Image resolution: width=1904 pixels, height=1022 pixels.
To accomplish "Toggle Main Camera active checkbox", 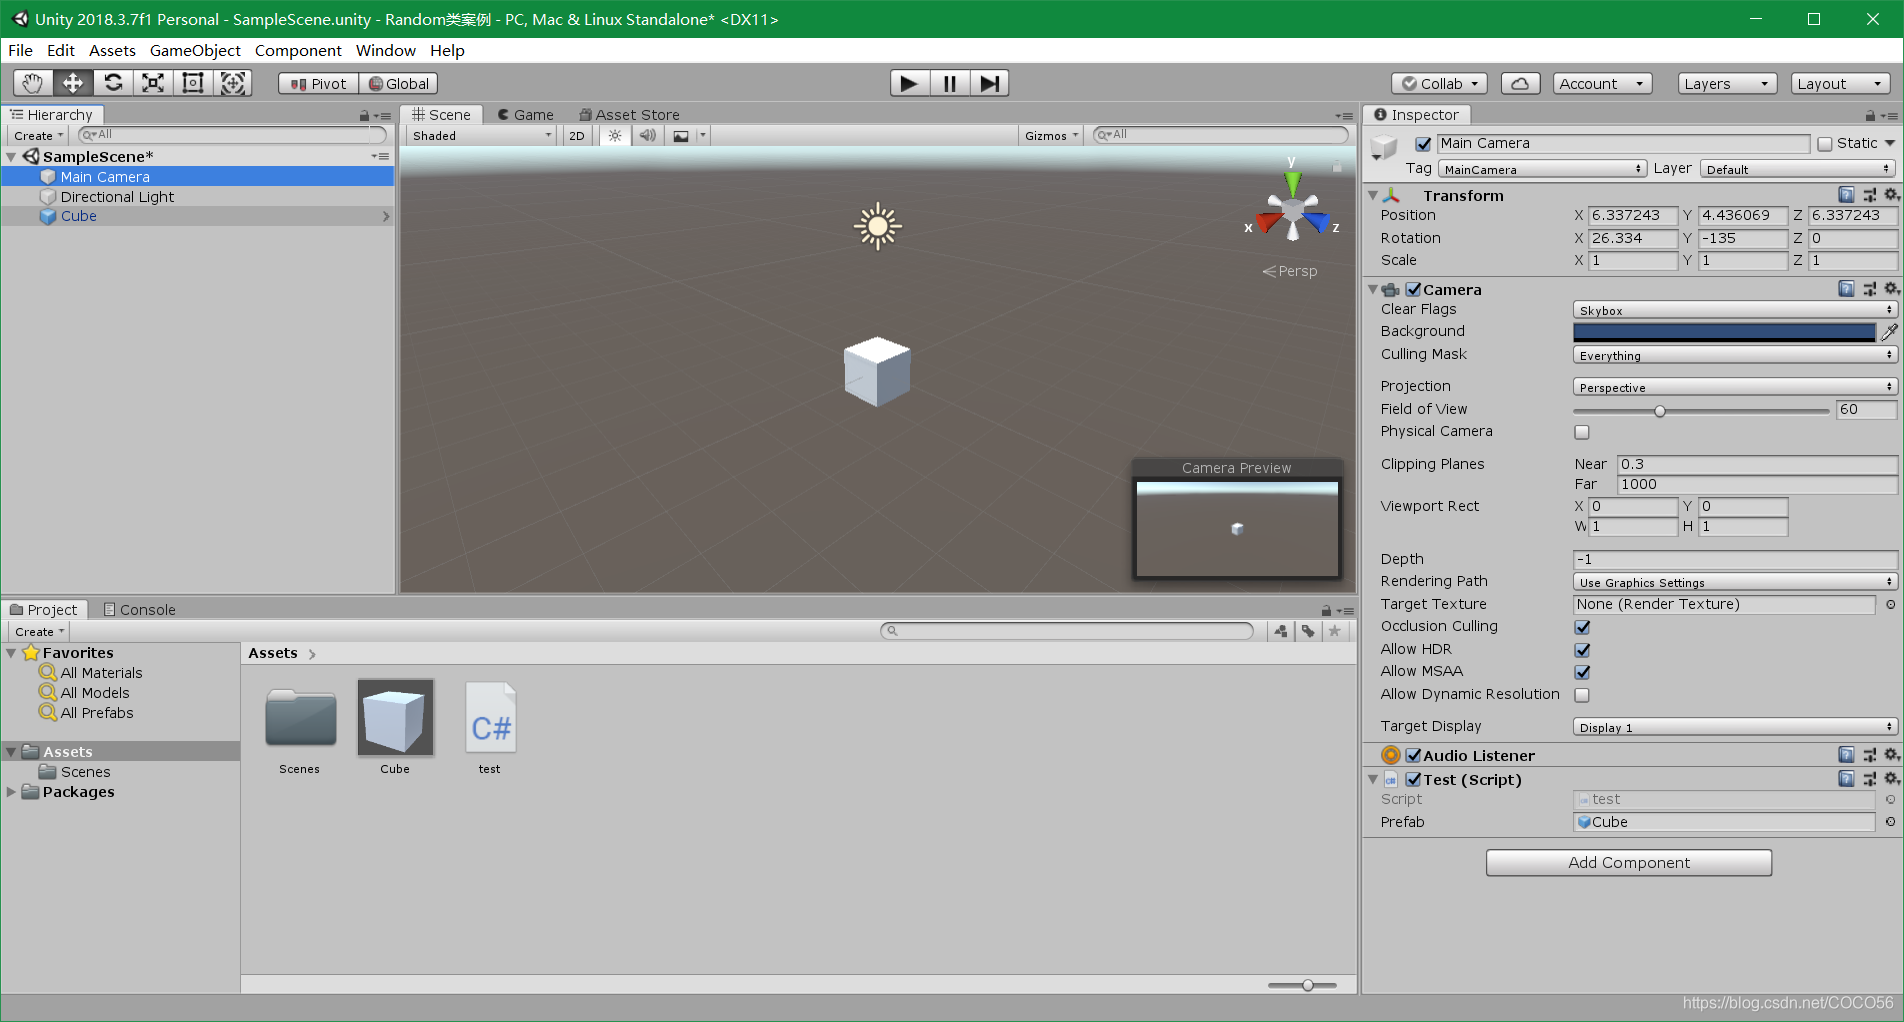I will click(1423, 144).
